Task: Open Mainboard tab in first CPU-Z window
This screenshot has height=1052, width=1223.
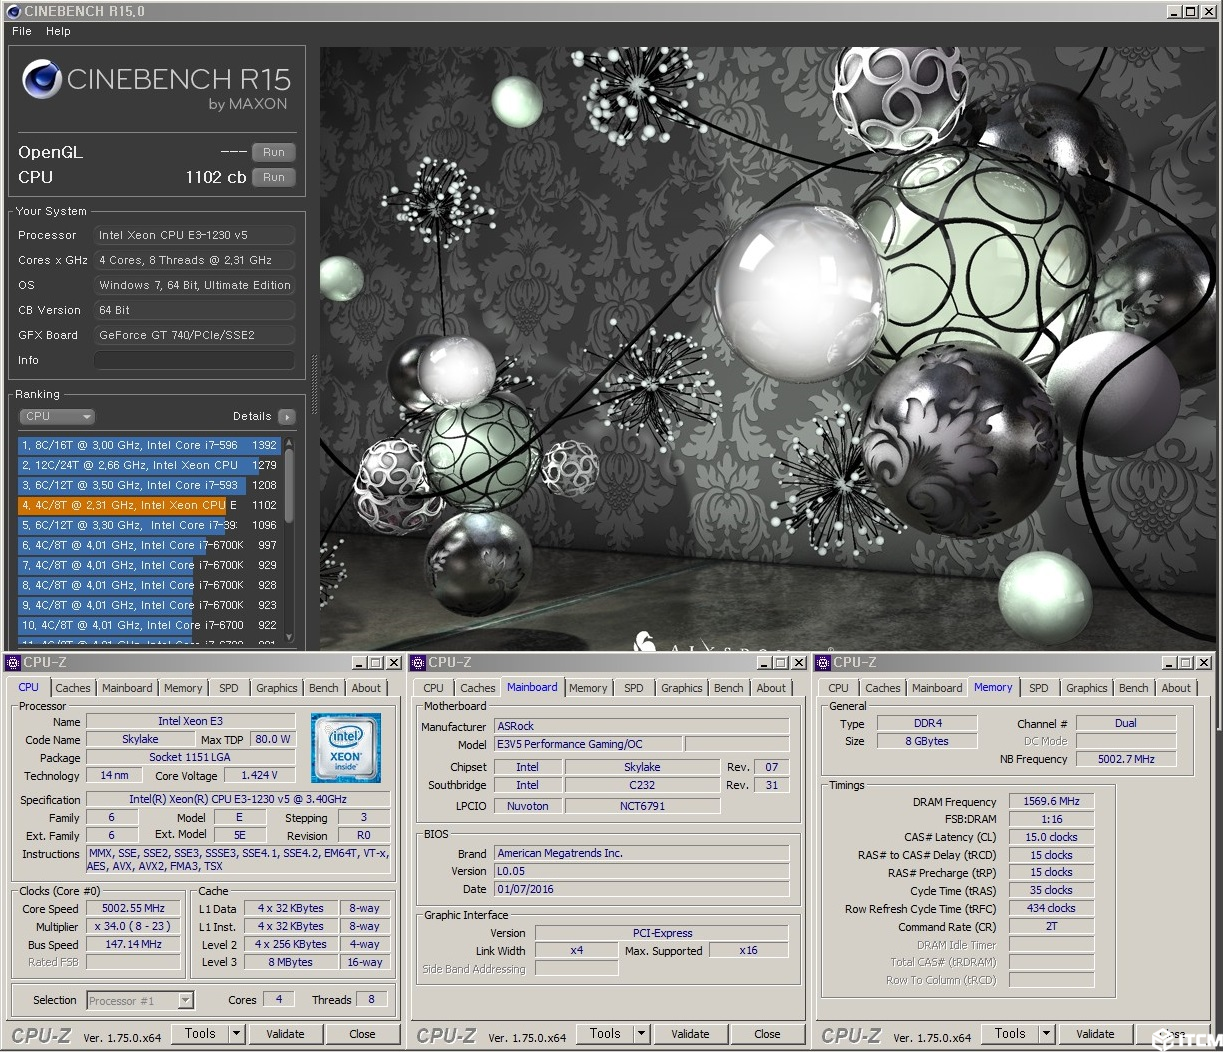Action: click(127, 688)
